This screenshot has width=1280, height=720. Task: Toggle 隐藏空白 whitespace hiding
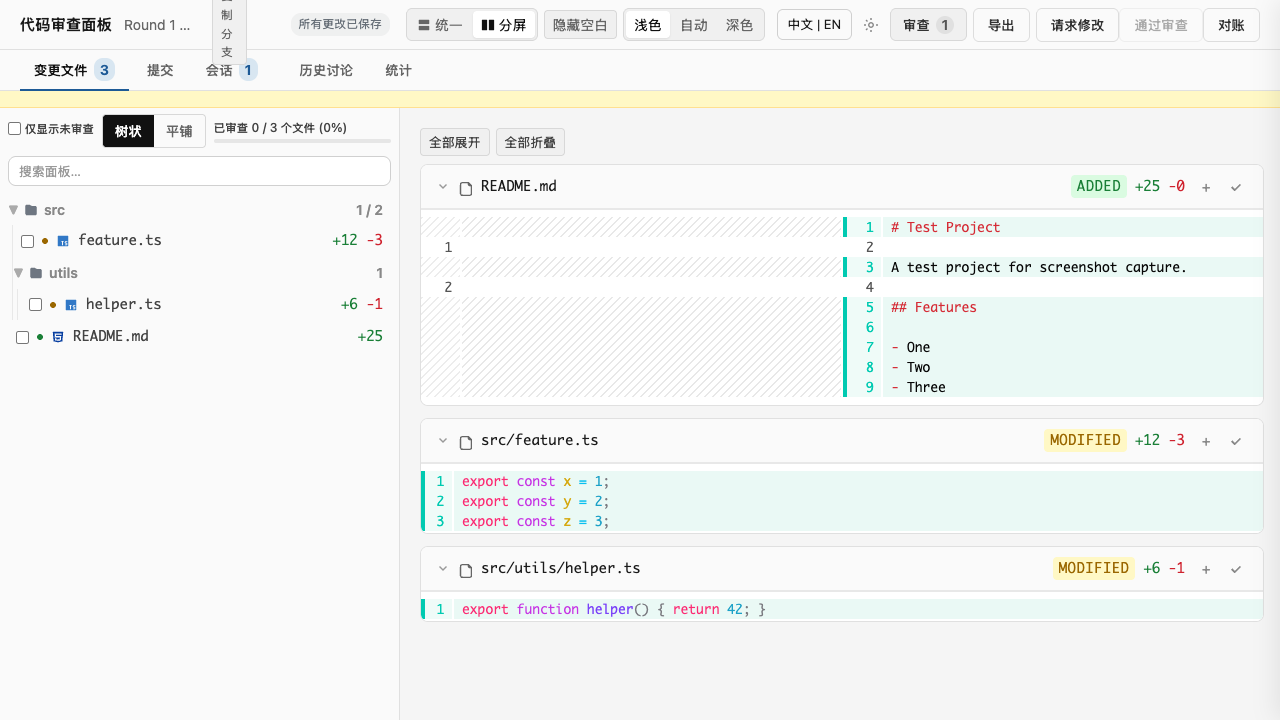pos(580,25)
